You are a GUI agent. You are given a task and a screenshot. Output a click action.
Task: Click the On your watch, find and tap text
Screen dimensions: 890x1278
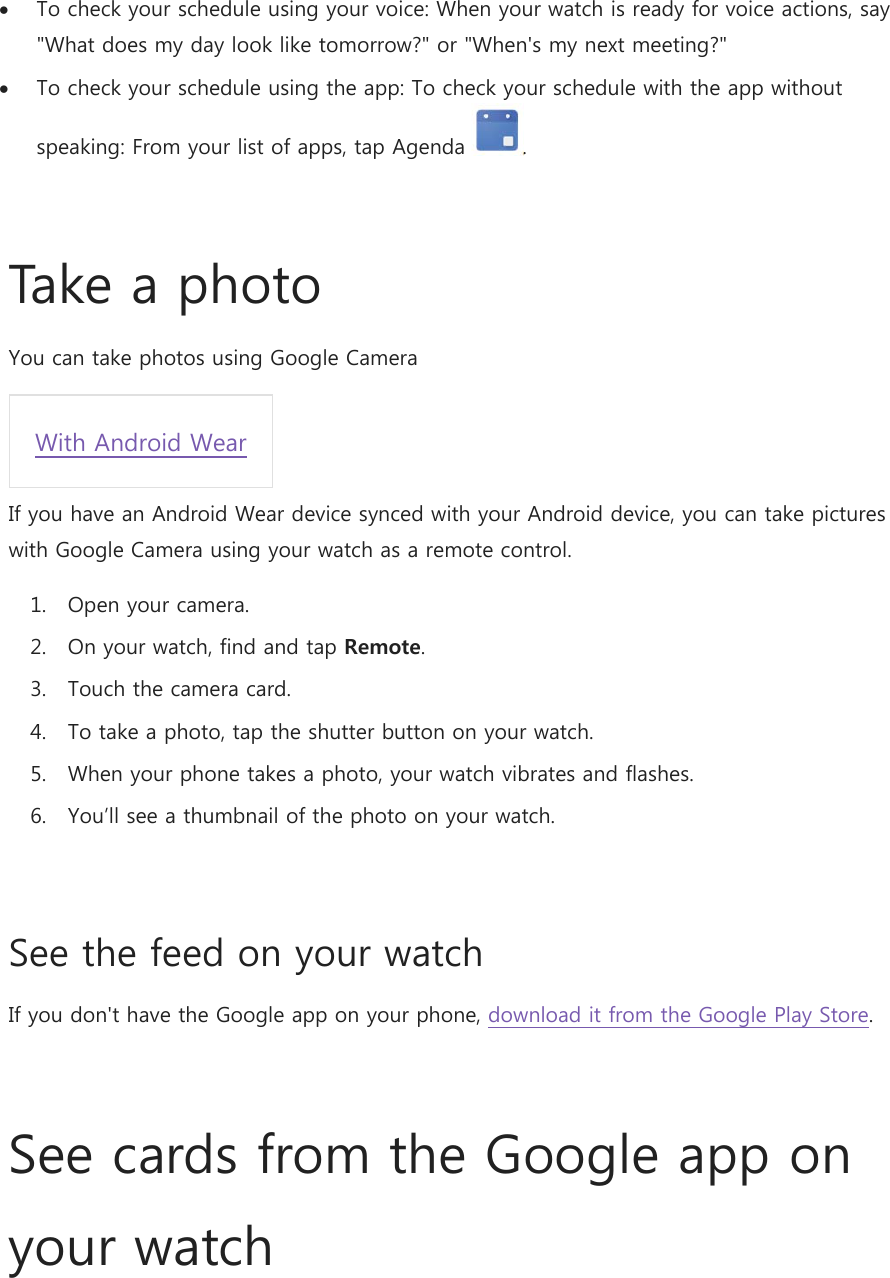(203, 647)
